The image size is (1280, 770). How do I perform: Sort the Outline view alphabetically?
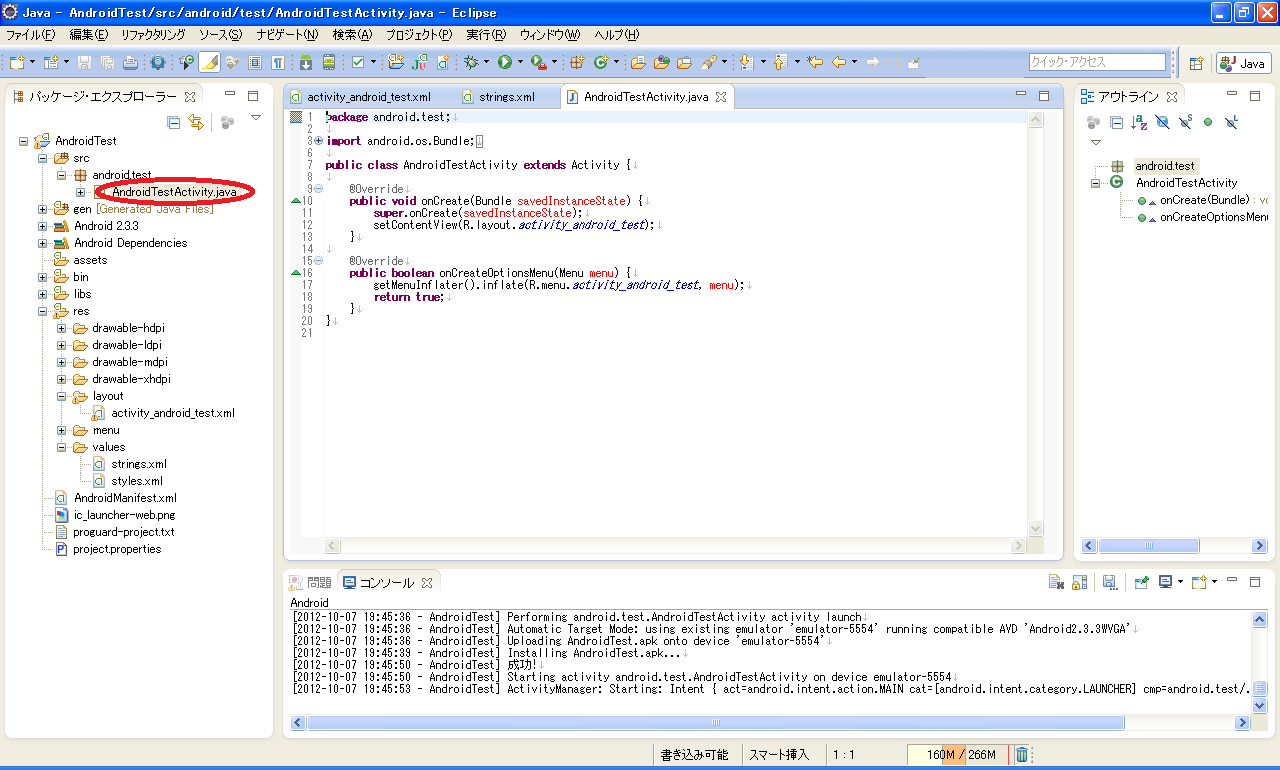tap(1138, 122)
